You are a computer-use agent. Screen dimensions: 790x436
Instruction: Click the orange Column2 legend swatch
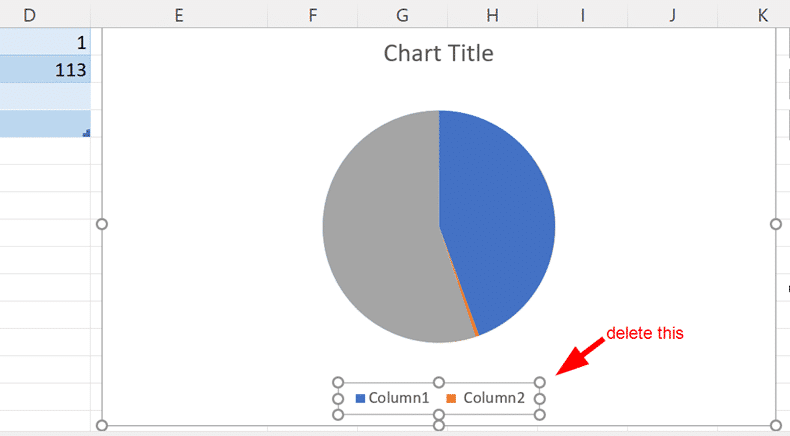click(x=451, y=398)
